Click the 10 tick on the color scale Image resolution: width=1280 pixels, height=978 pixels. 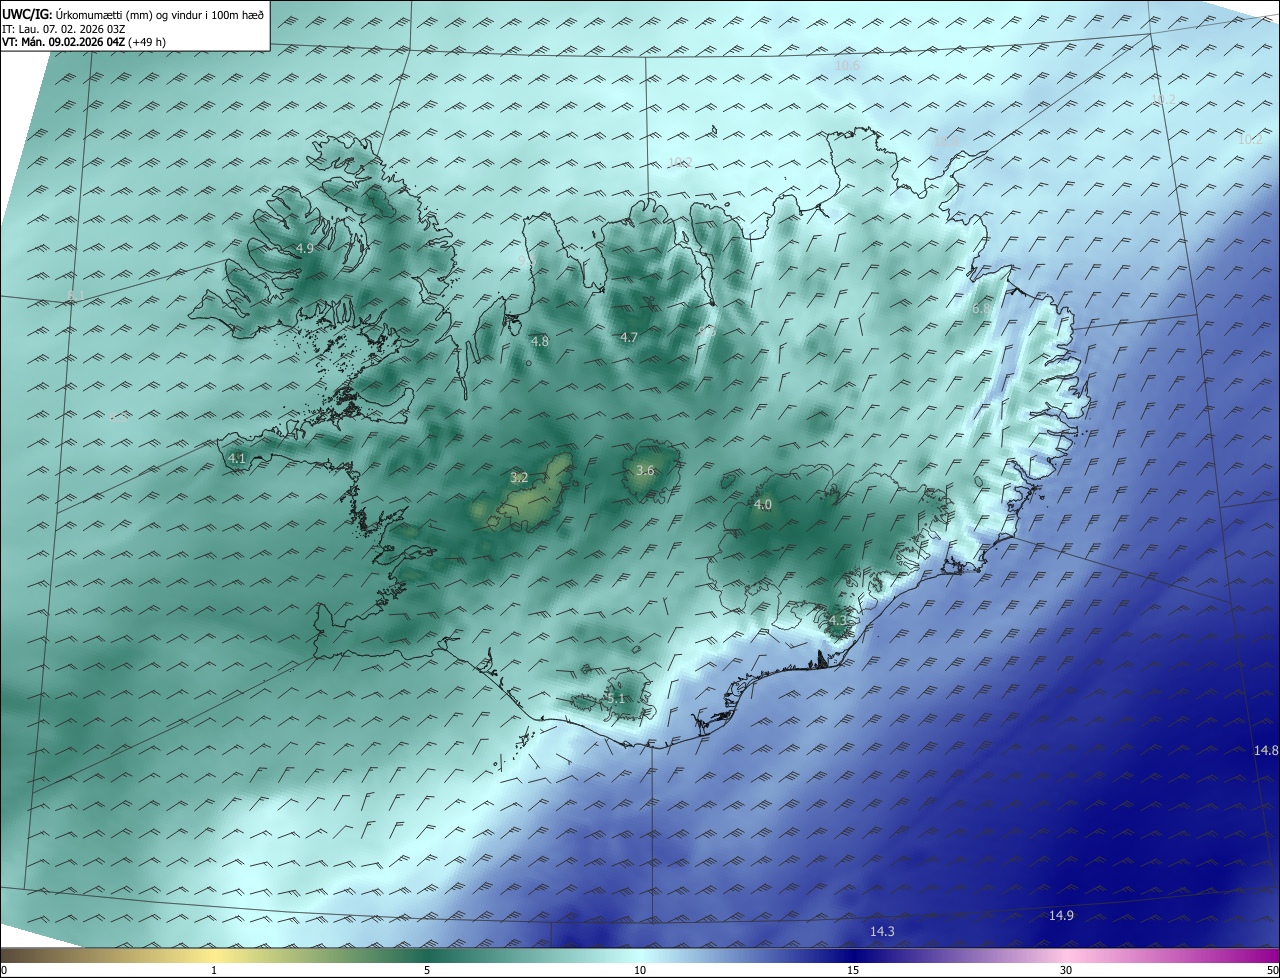[640, 970]
